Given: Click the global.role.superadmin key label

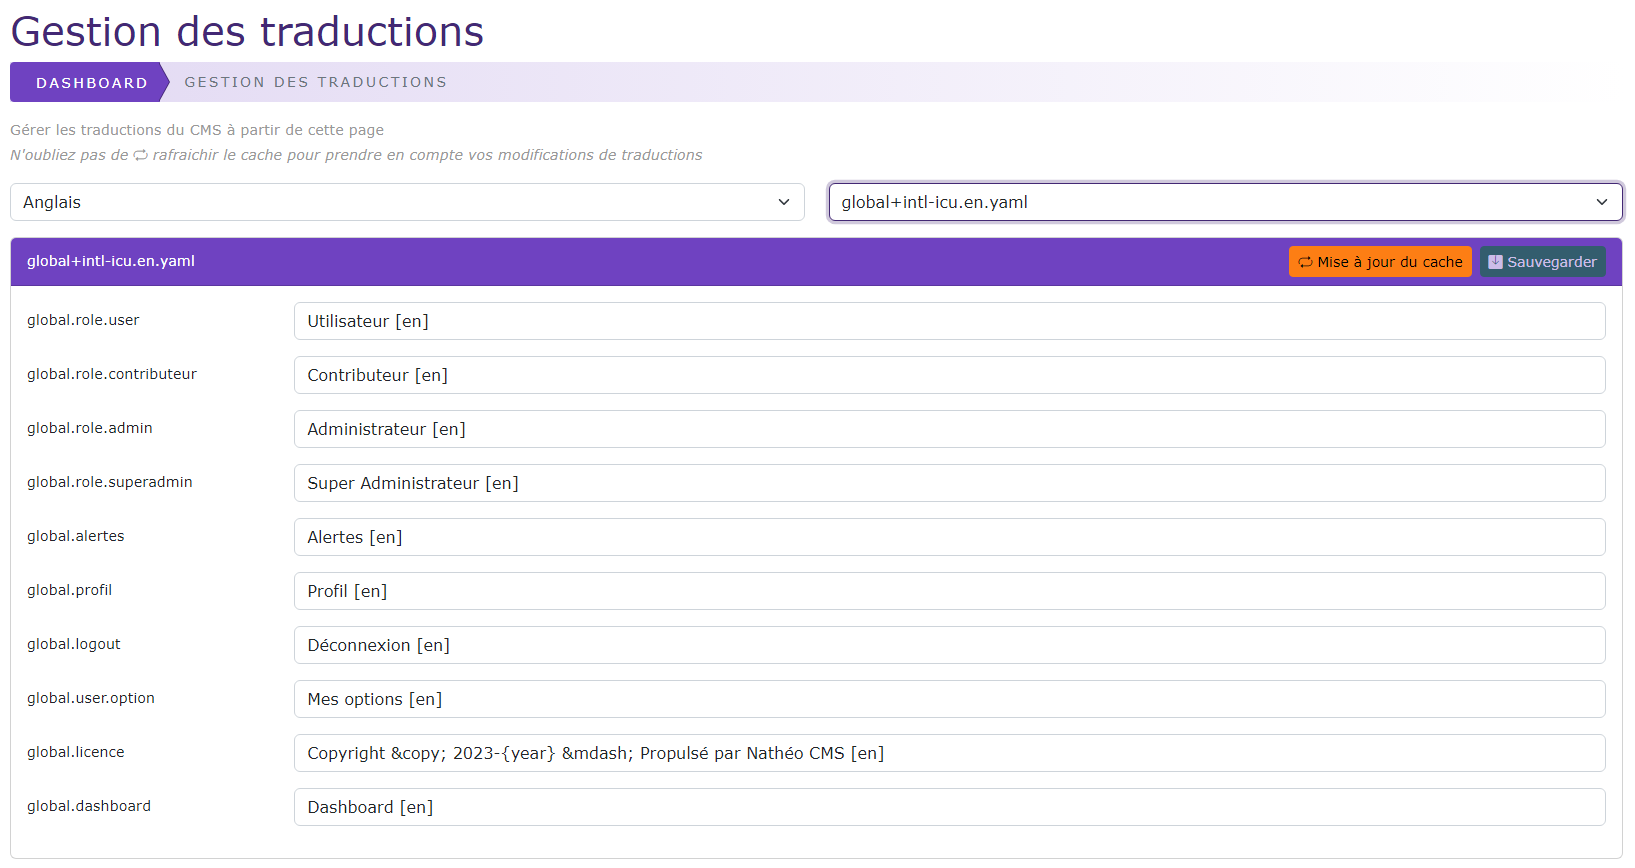Looking at the screenshot, I should 110,482.
